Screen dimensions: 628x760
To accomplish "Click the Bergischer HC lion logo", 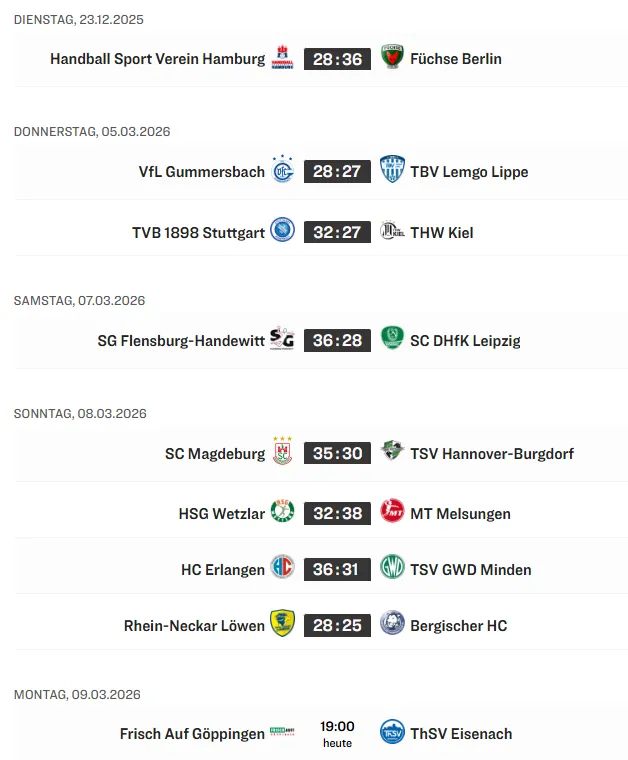I will tap(392, 625).
